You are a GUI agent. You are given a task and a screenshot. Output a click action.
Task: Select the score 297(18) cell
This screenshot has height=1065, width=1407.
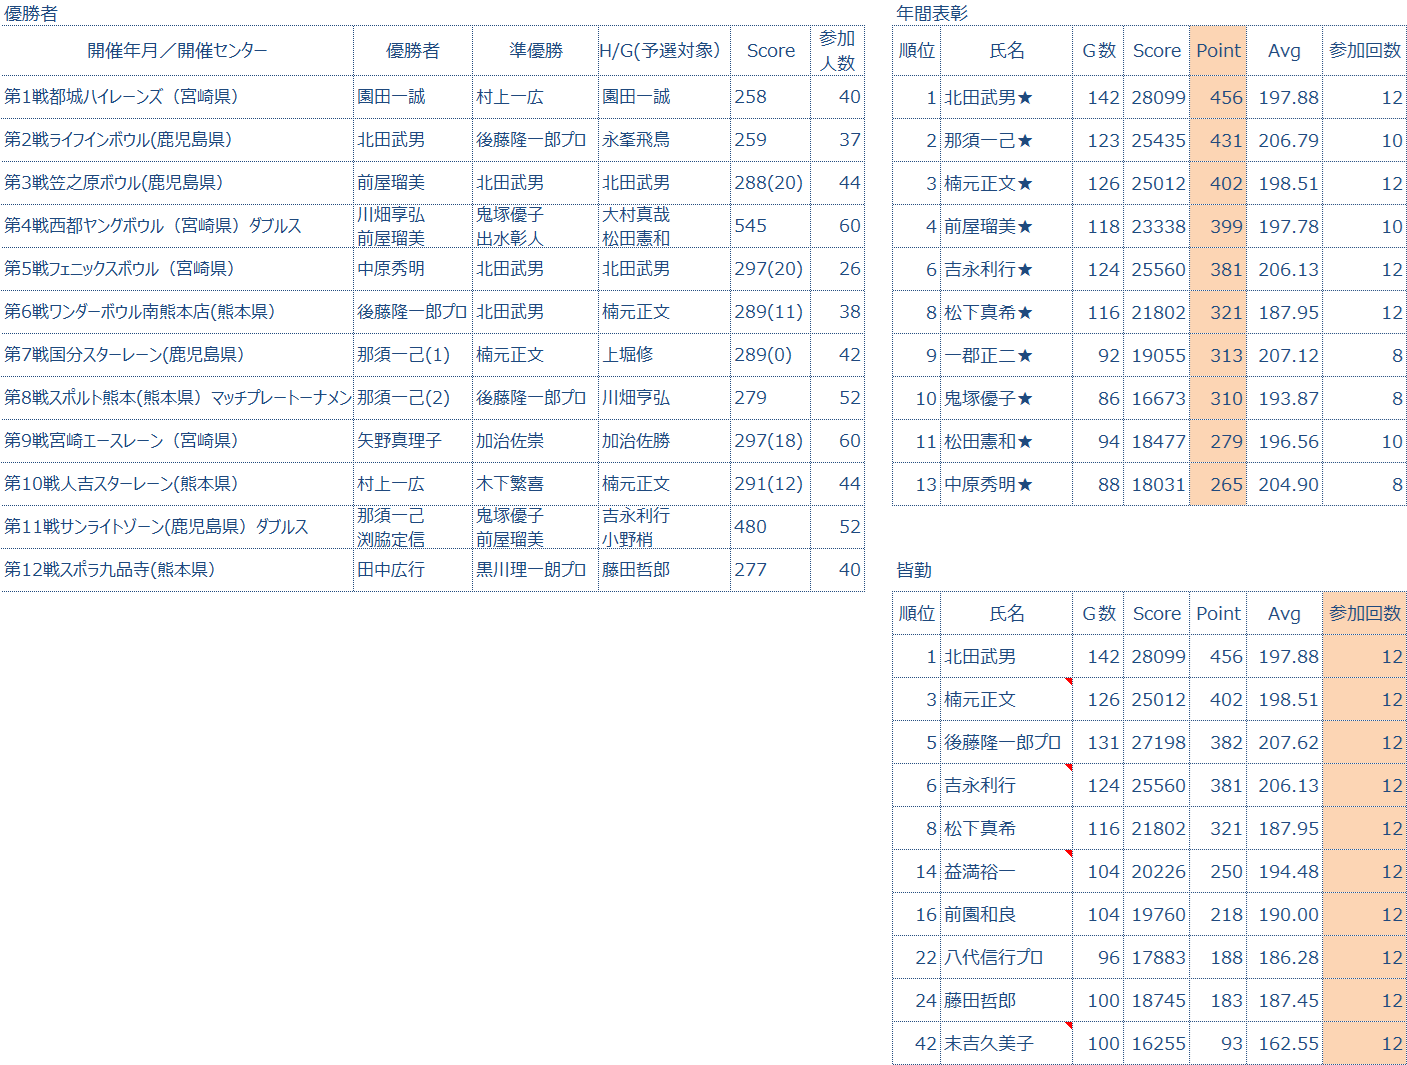pyautogui.click(x=770, y=441)
